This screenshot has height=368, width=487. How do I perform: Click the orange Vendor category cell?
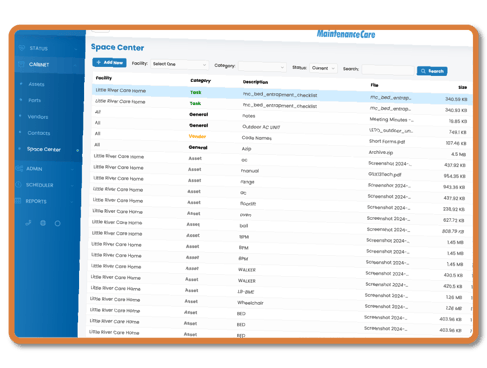pyautogui.click(x=197, y=136)
